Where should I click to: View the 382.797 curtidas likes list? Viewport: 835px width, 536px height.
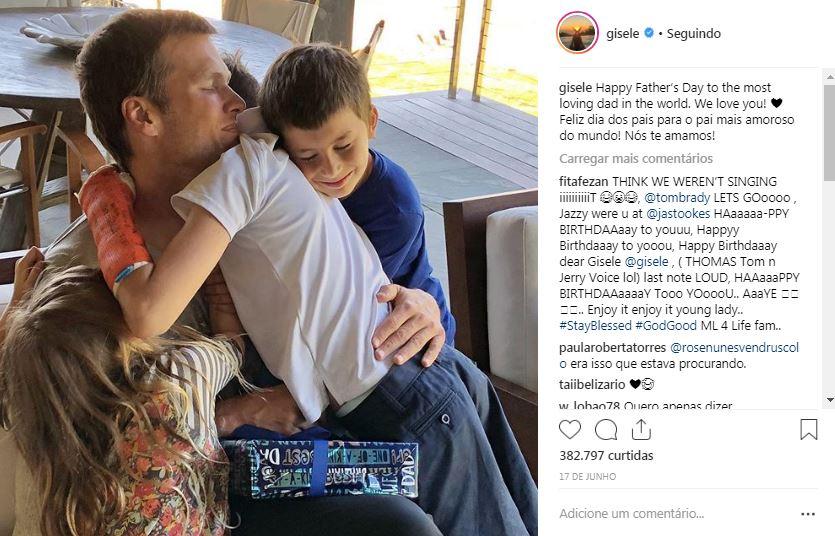pos(606,456)
